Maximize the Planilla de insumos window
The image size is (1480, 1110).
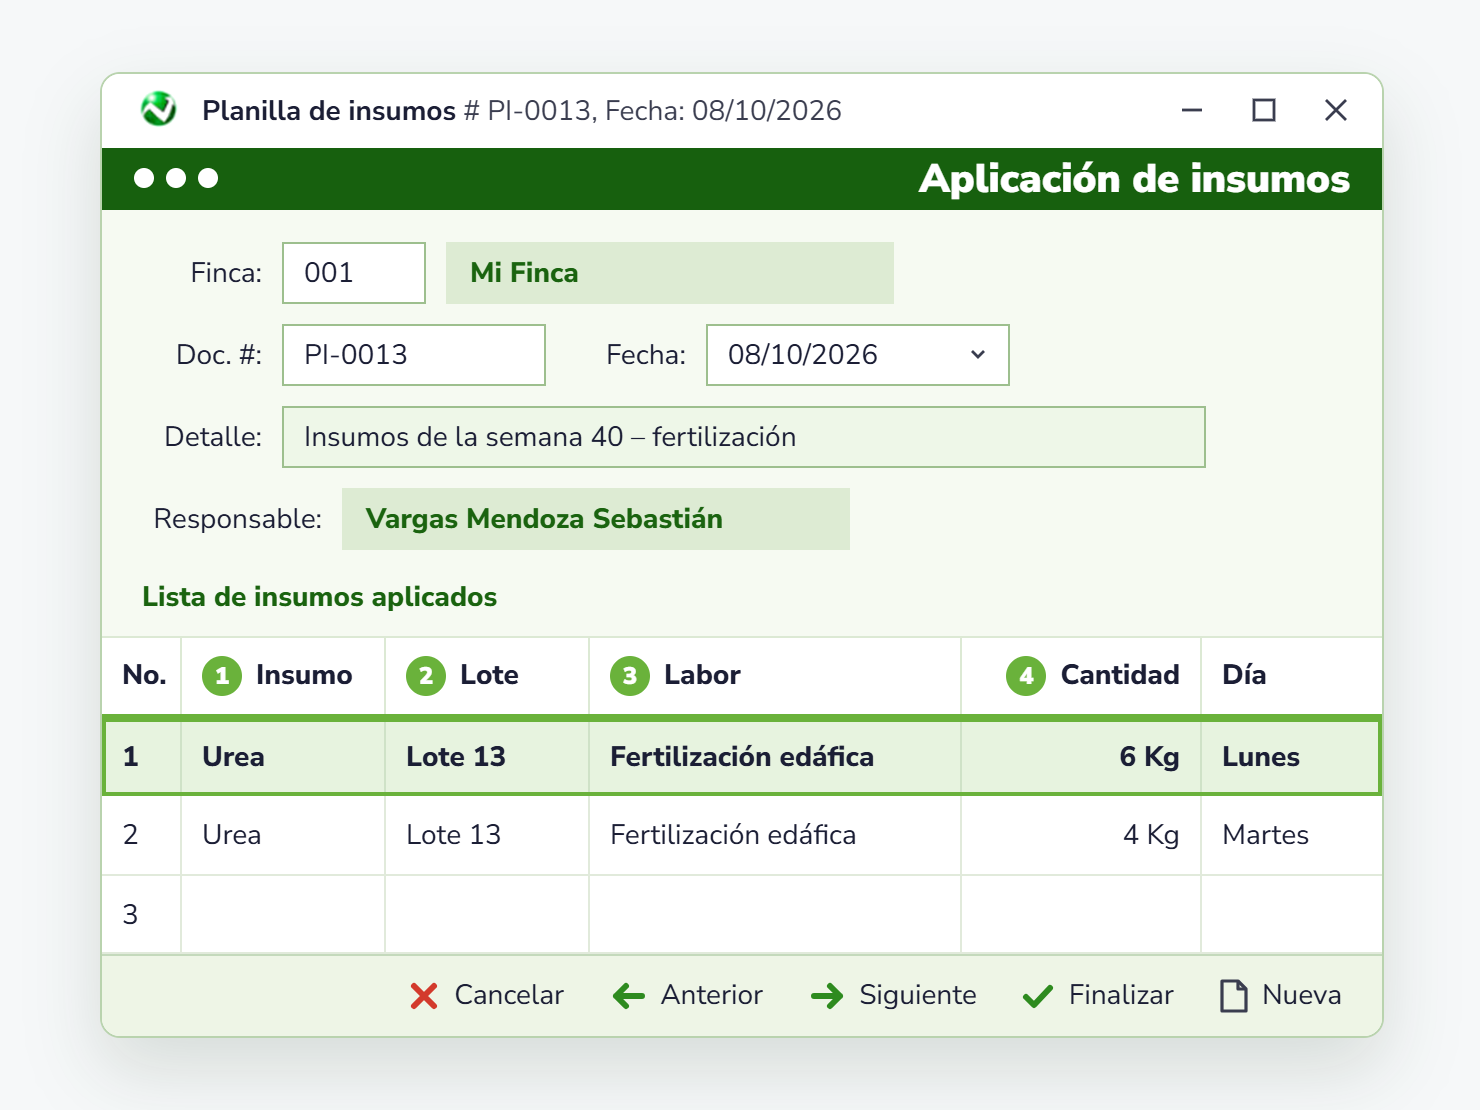pos(1264,110)
